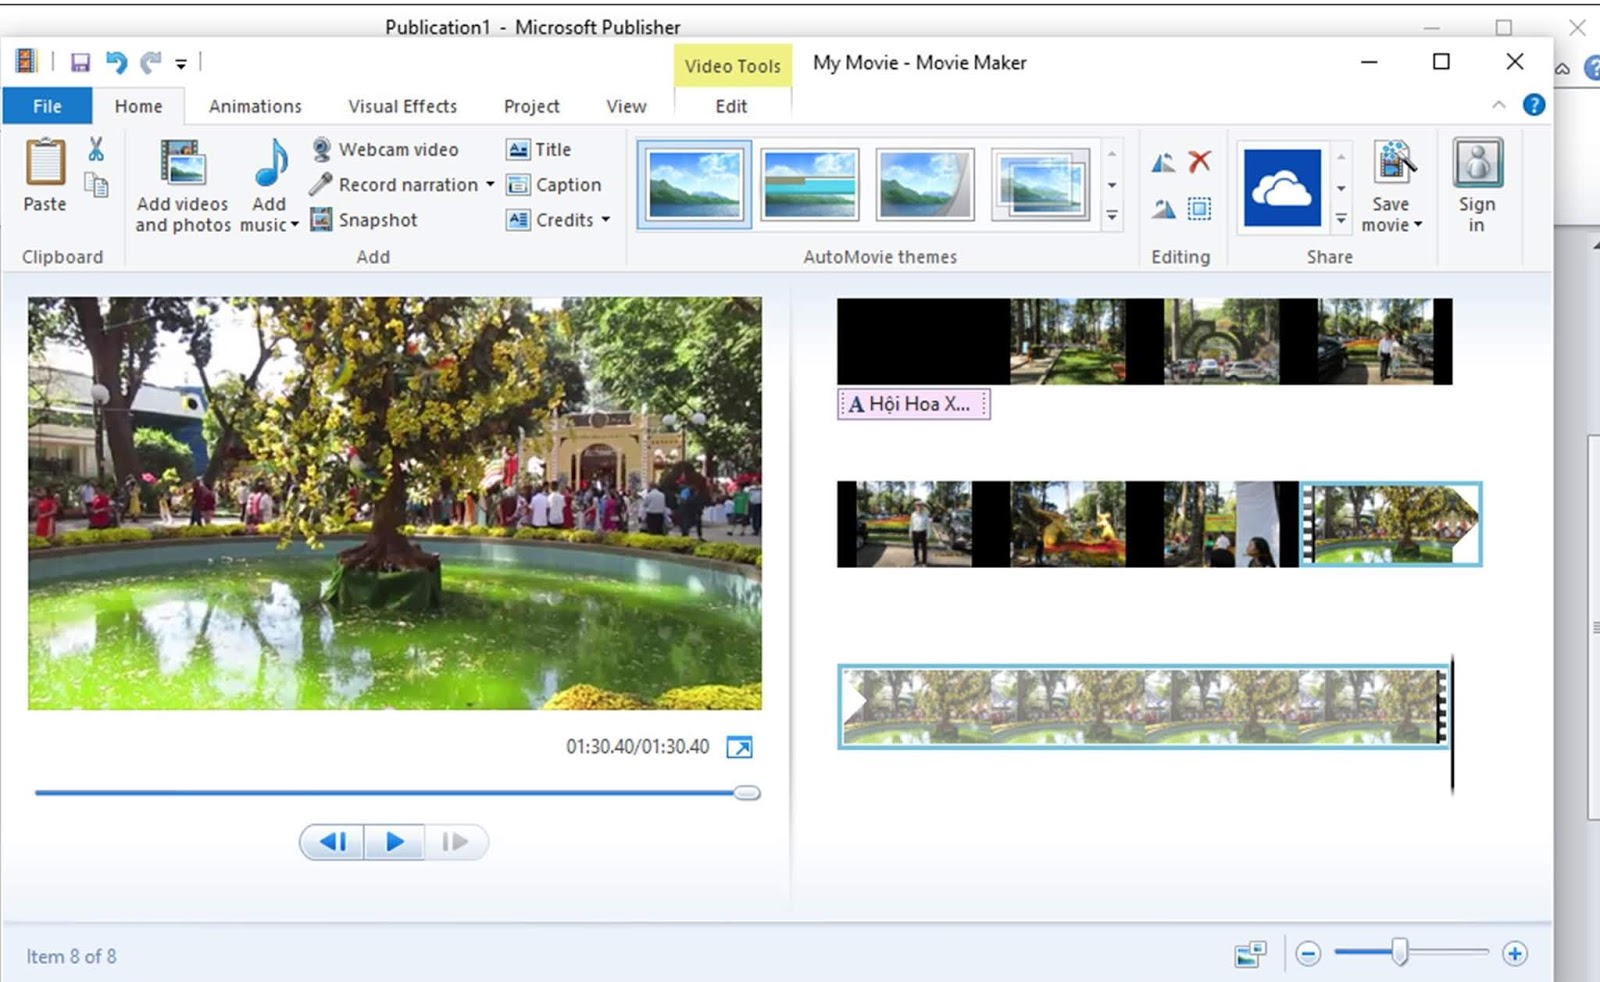View the preview in full screen

pyautogui.click(x=739, y=747)
